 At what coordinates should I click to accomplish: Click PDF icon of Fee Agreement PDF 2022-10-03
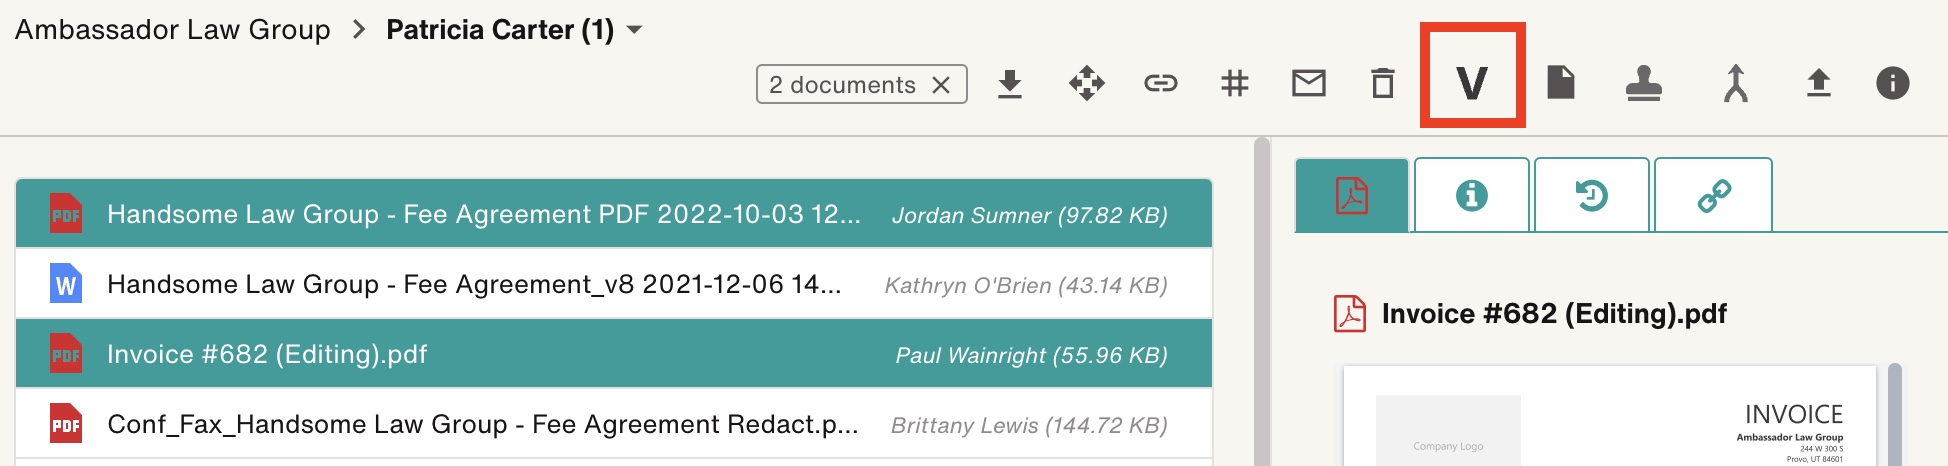point(66,214)
